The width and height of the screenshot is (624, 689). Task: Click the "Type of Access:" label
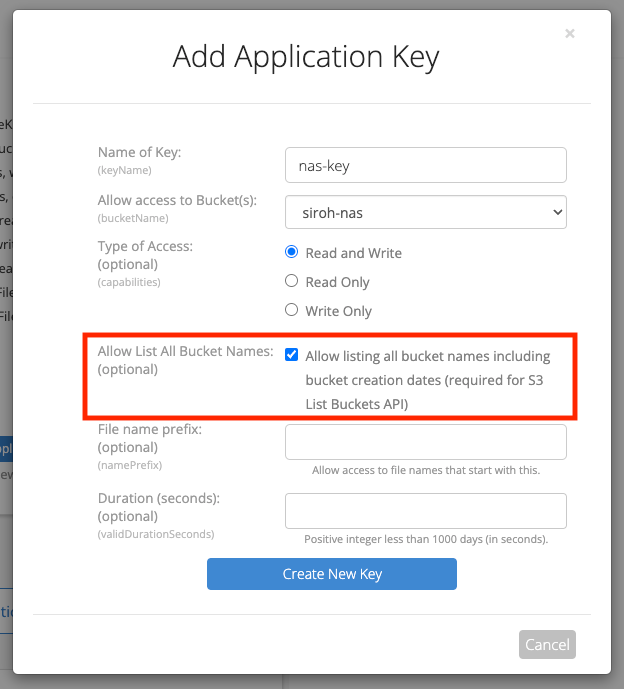pyautogui.click(x=145, y=245)
